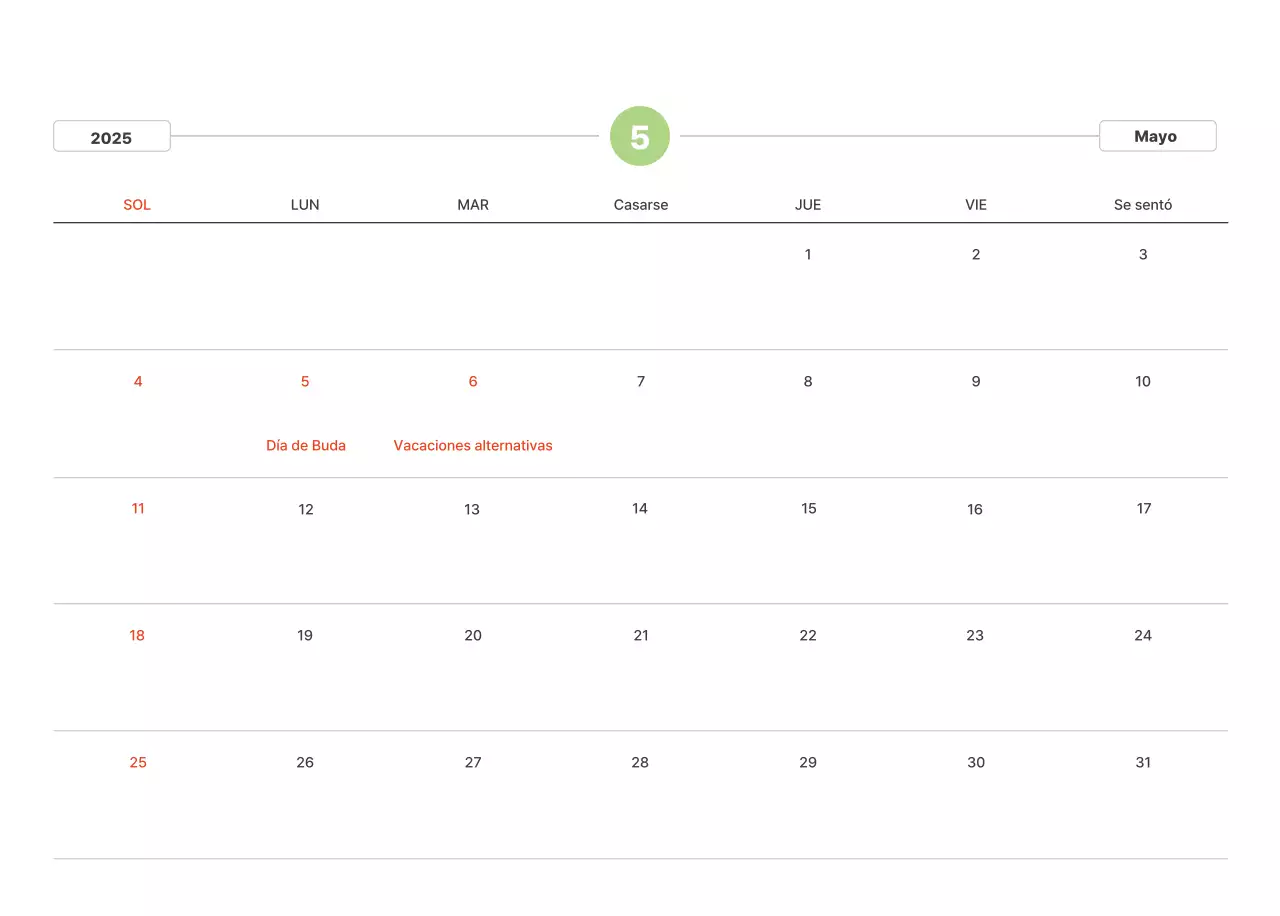Select date 14 in the grid

(640, 509)
